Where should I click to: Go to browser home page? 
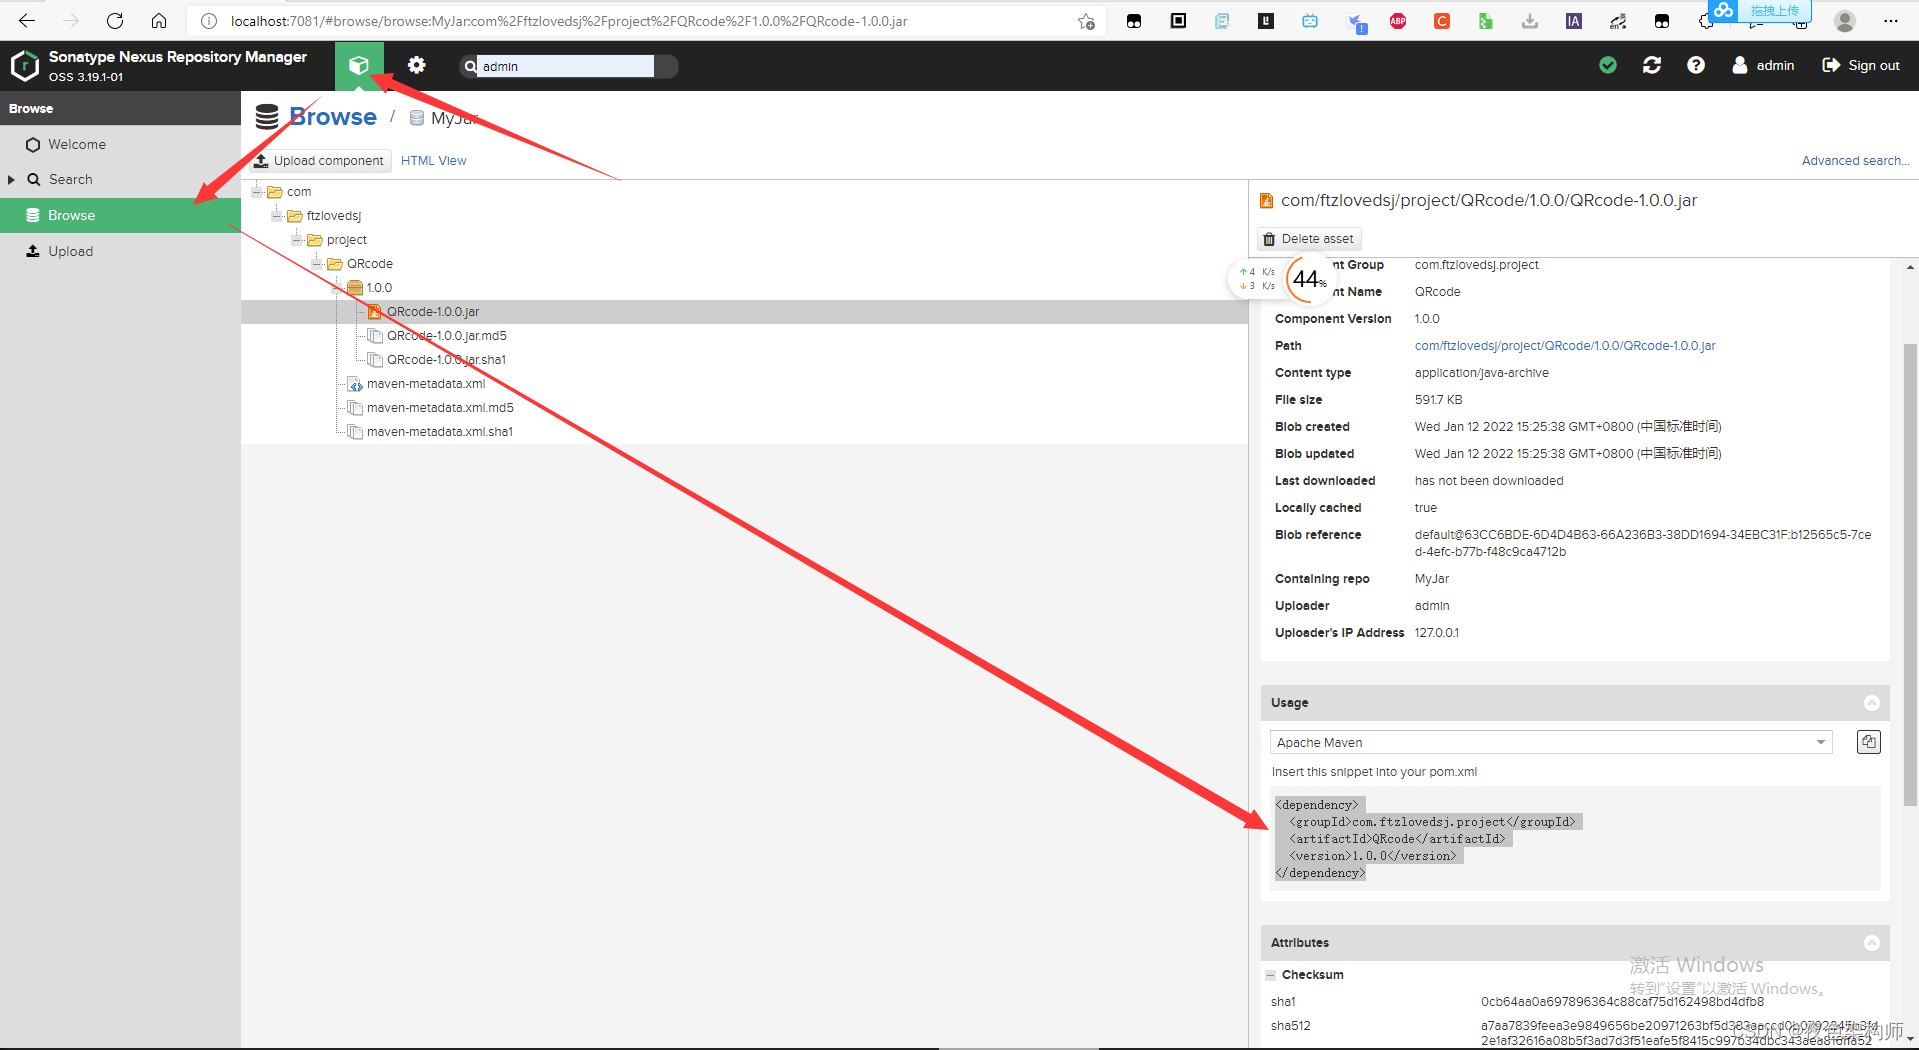(x=159, y=20)
